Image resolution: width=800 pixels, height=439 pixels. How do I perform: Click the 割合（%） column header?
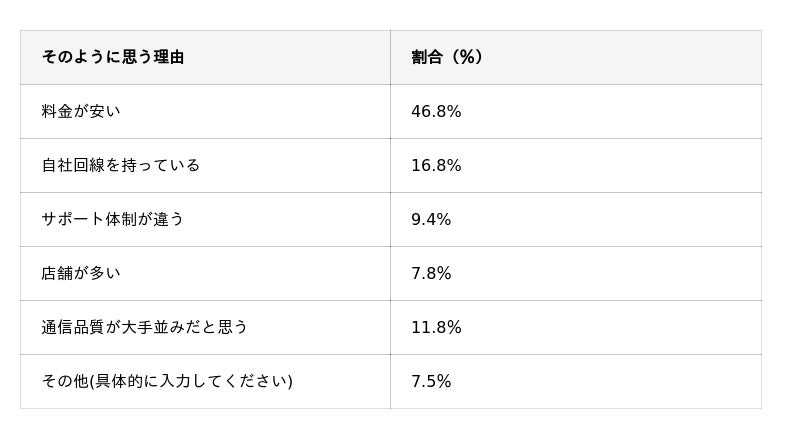(x=448, y=57)
